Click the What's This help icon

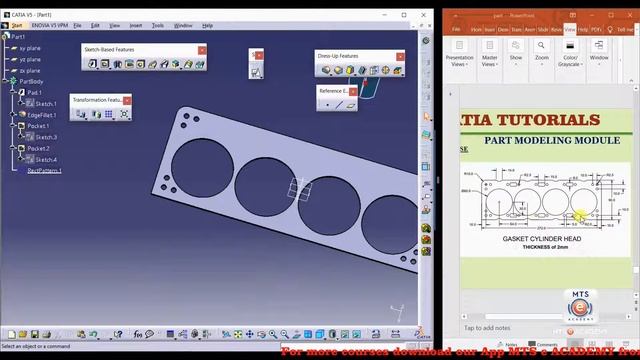pos(118,335)
